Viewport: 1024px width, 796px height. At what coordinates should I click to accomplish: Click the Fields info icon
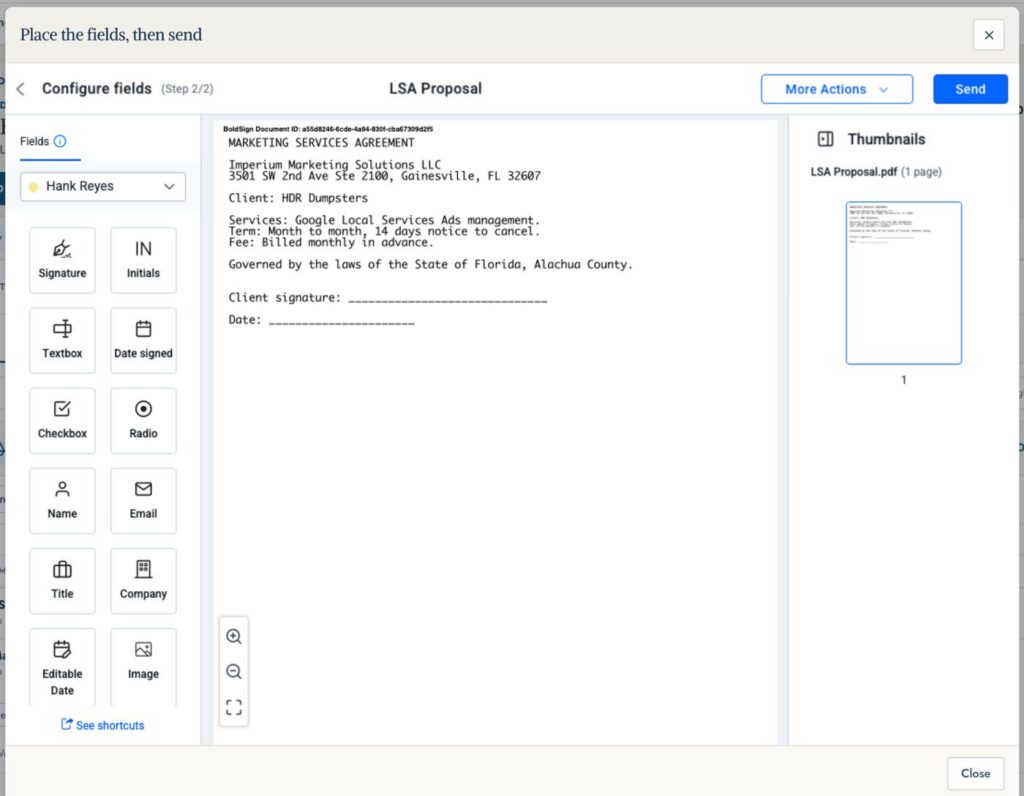(x=60, y=141)
